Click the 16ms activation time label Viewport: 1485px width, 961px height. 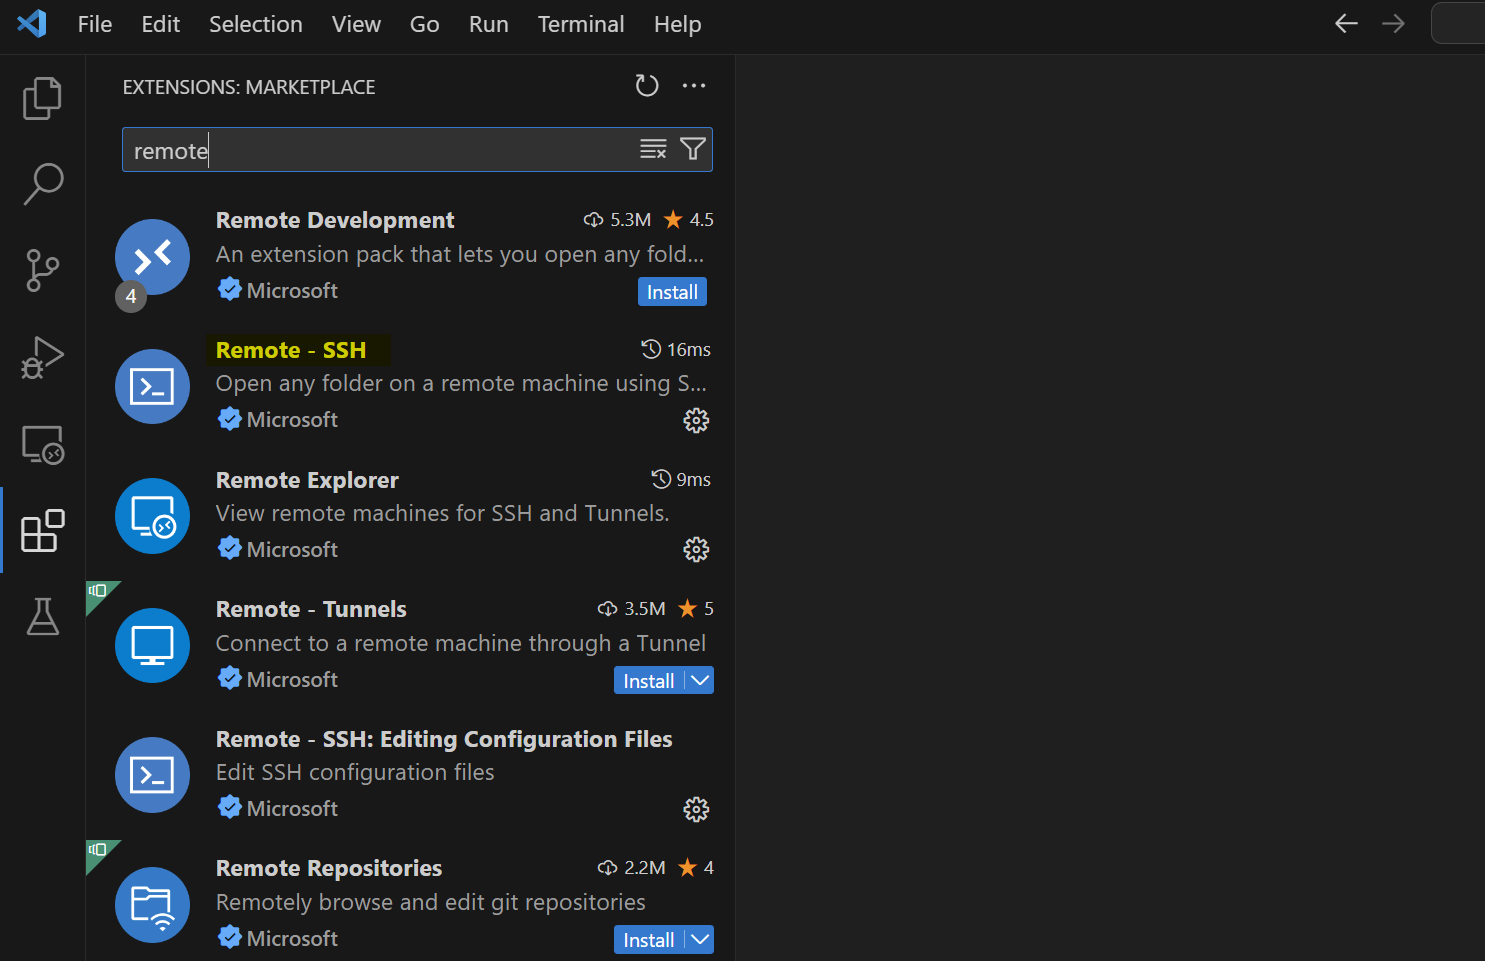pos(676,350)
